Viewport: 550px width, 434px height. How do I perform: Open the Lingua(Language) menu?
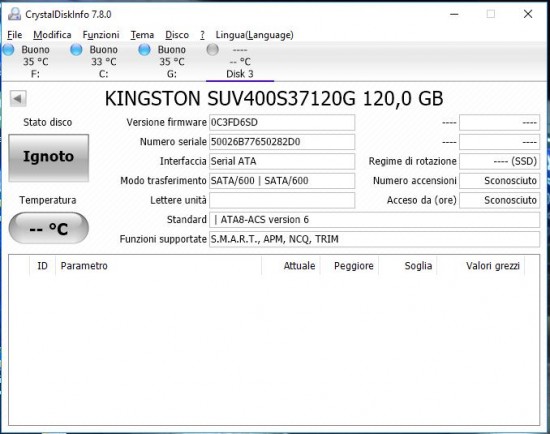254,35
